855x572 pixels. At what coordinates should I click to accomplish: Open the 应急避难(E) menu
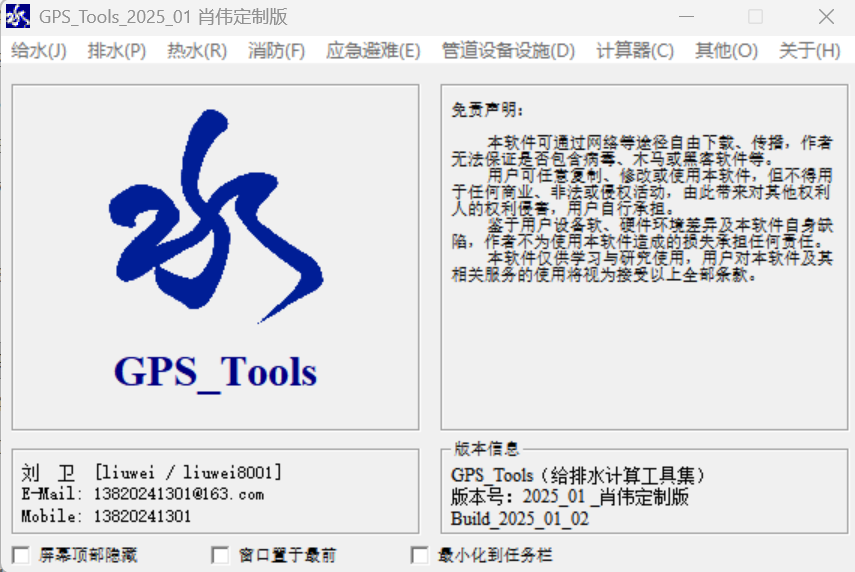[x=373, y=51]
